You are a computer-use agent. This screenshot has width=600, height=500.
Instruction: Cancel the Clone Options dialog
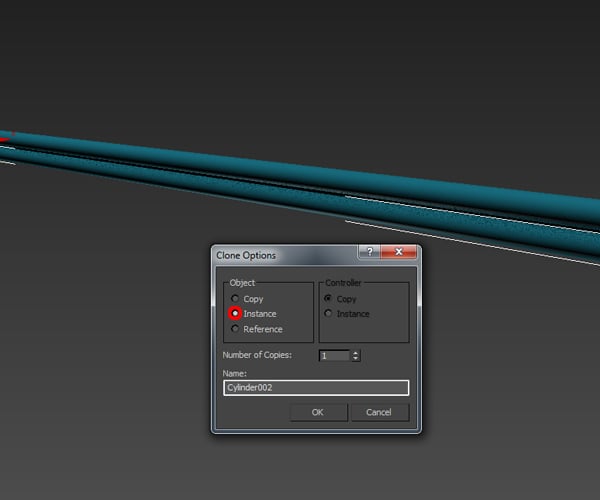click(x=380, y=412)
